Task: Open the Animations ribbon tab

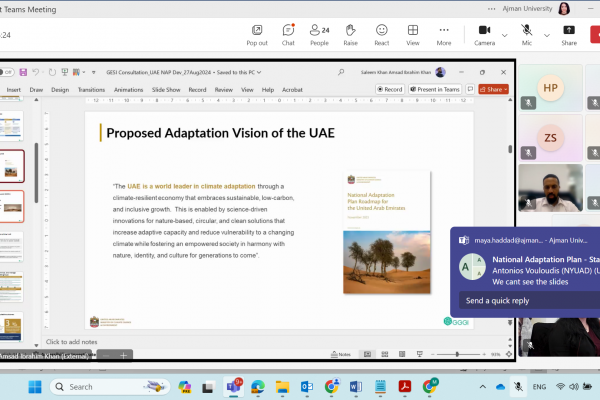Action: 128,89
